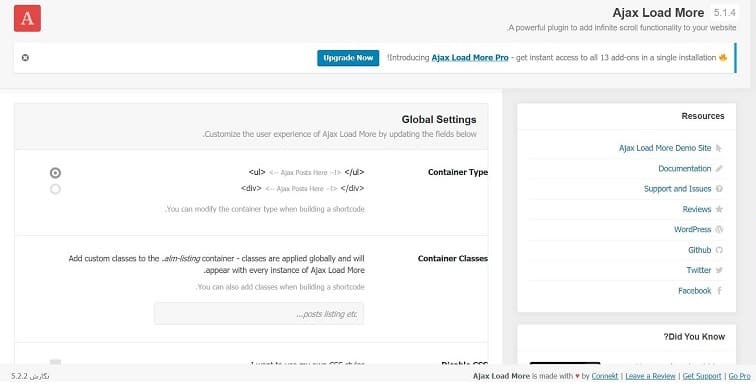Click the fire icon in the upgrade notice
The image size is (756, 386).
tap(723, 57)
